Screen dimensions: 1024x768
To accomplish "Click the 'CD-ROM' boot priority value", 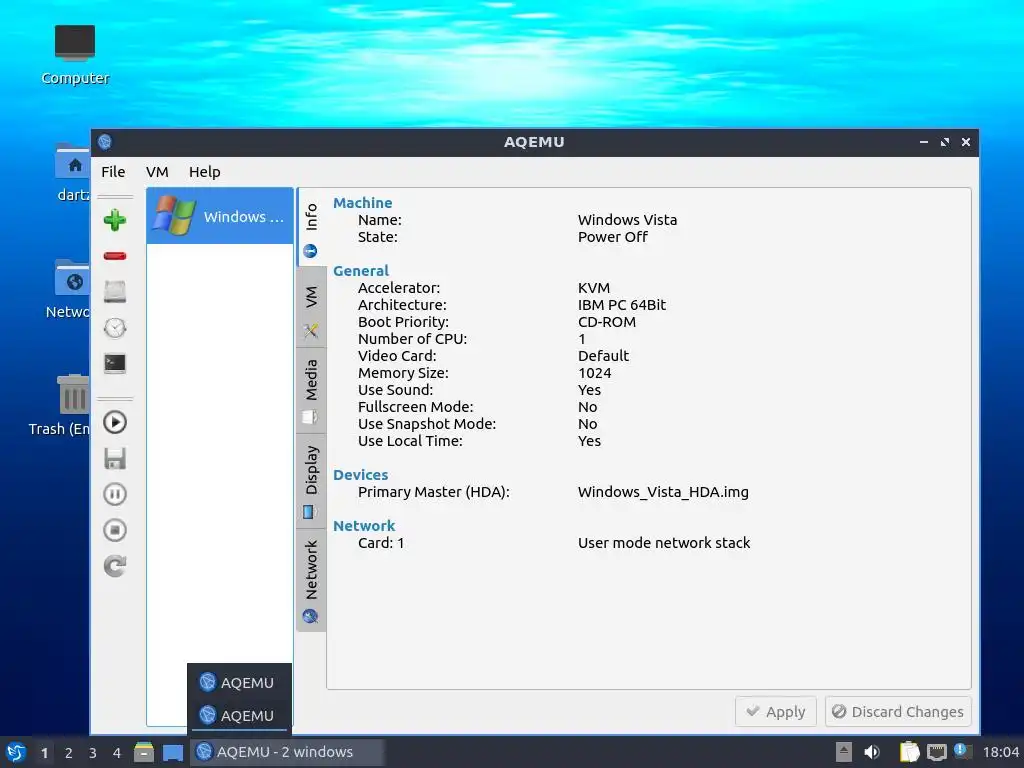I will 607,322.
